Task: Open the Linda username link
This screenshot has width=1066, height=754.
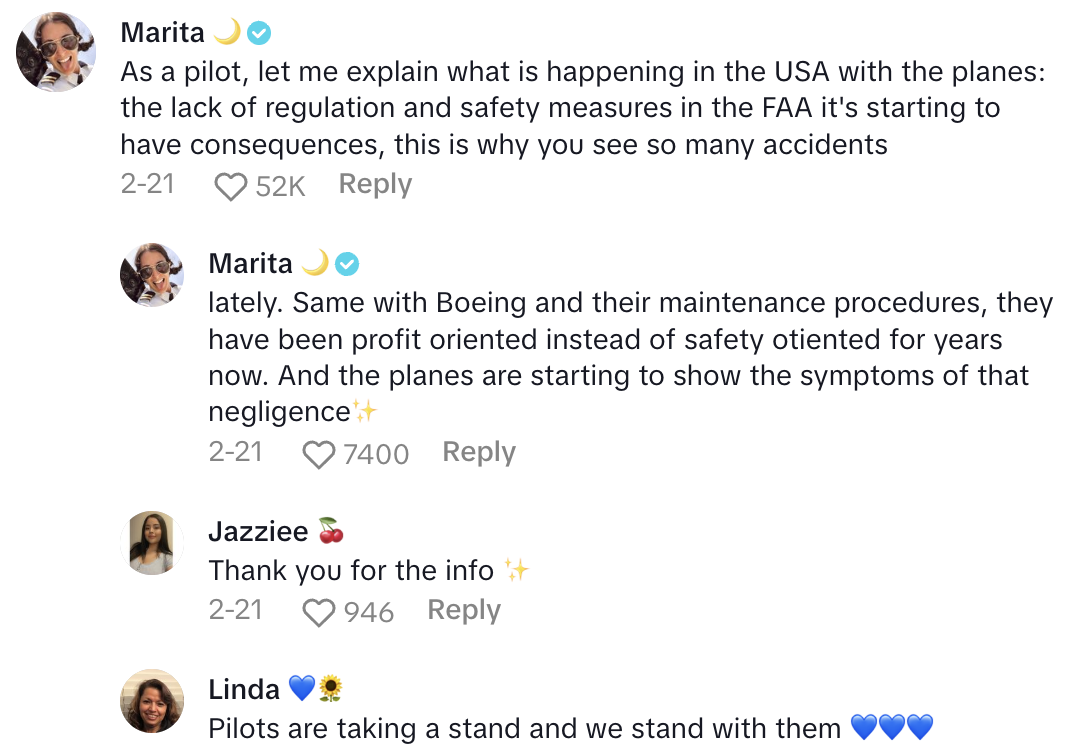Action: coord(244,689)
